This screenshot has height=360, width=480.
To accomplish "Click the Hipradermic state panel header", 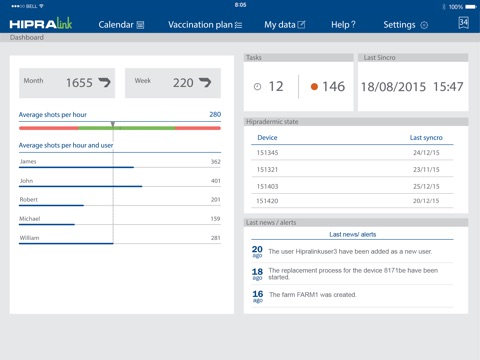I will pos(356,122).
